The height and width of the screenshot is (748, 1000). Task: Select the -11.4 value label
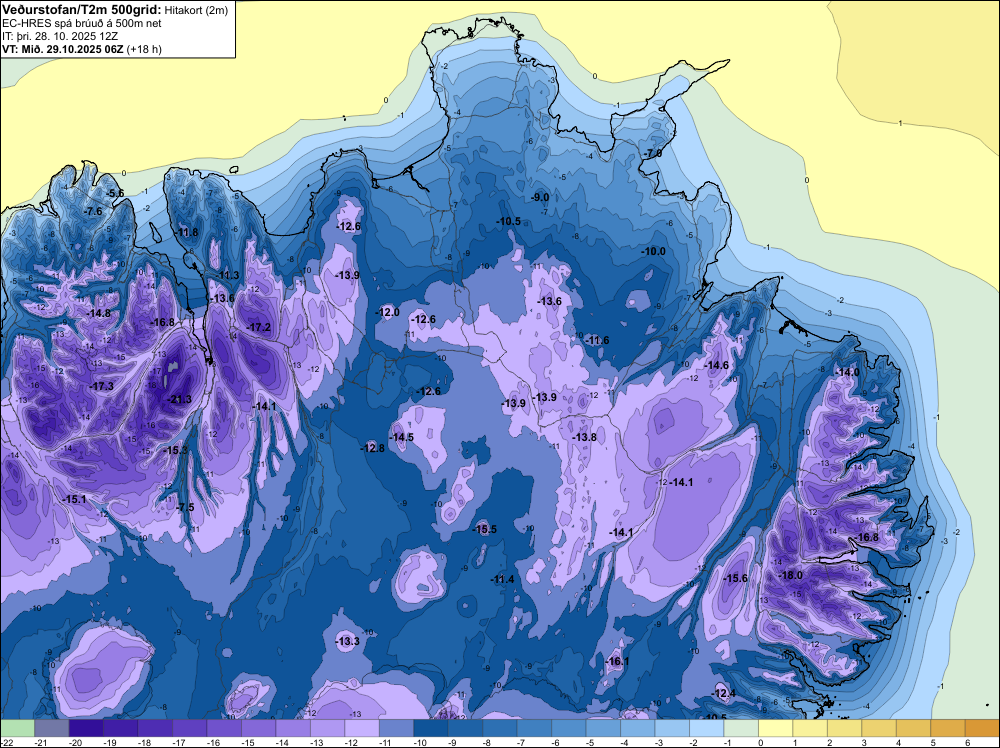(x=503, y=579)
